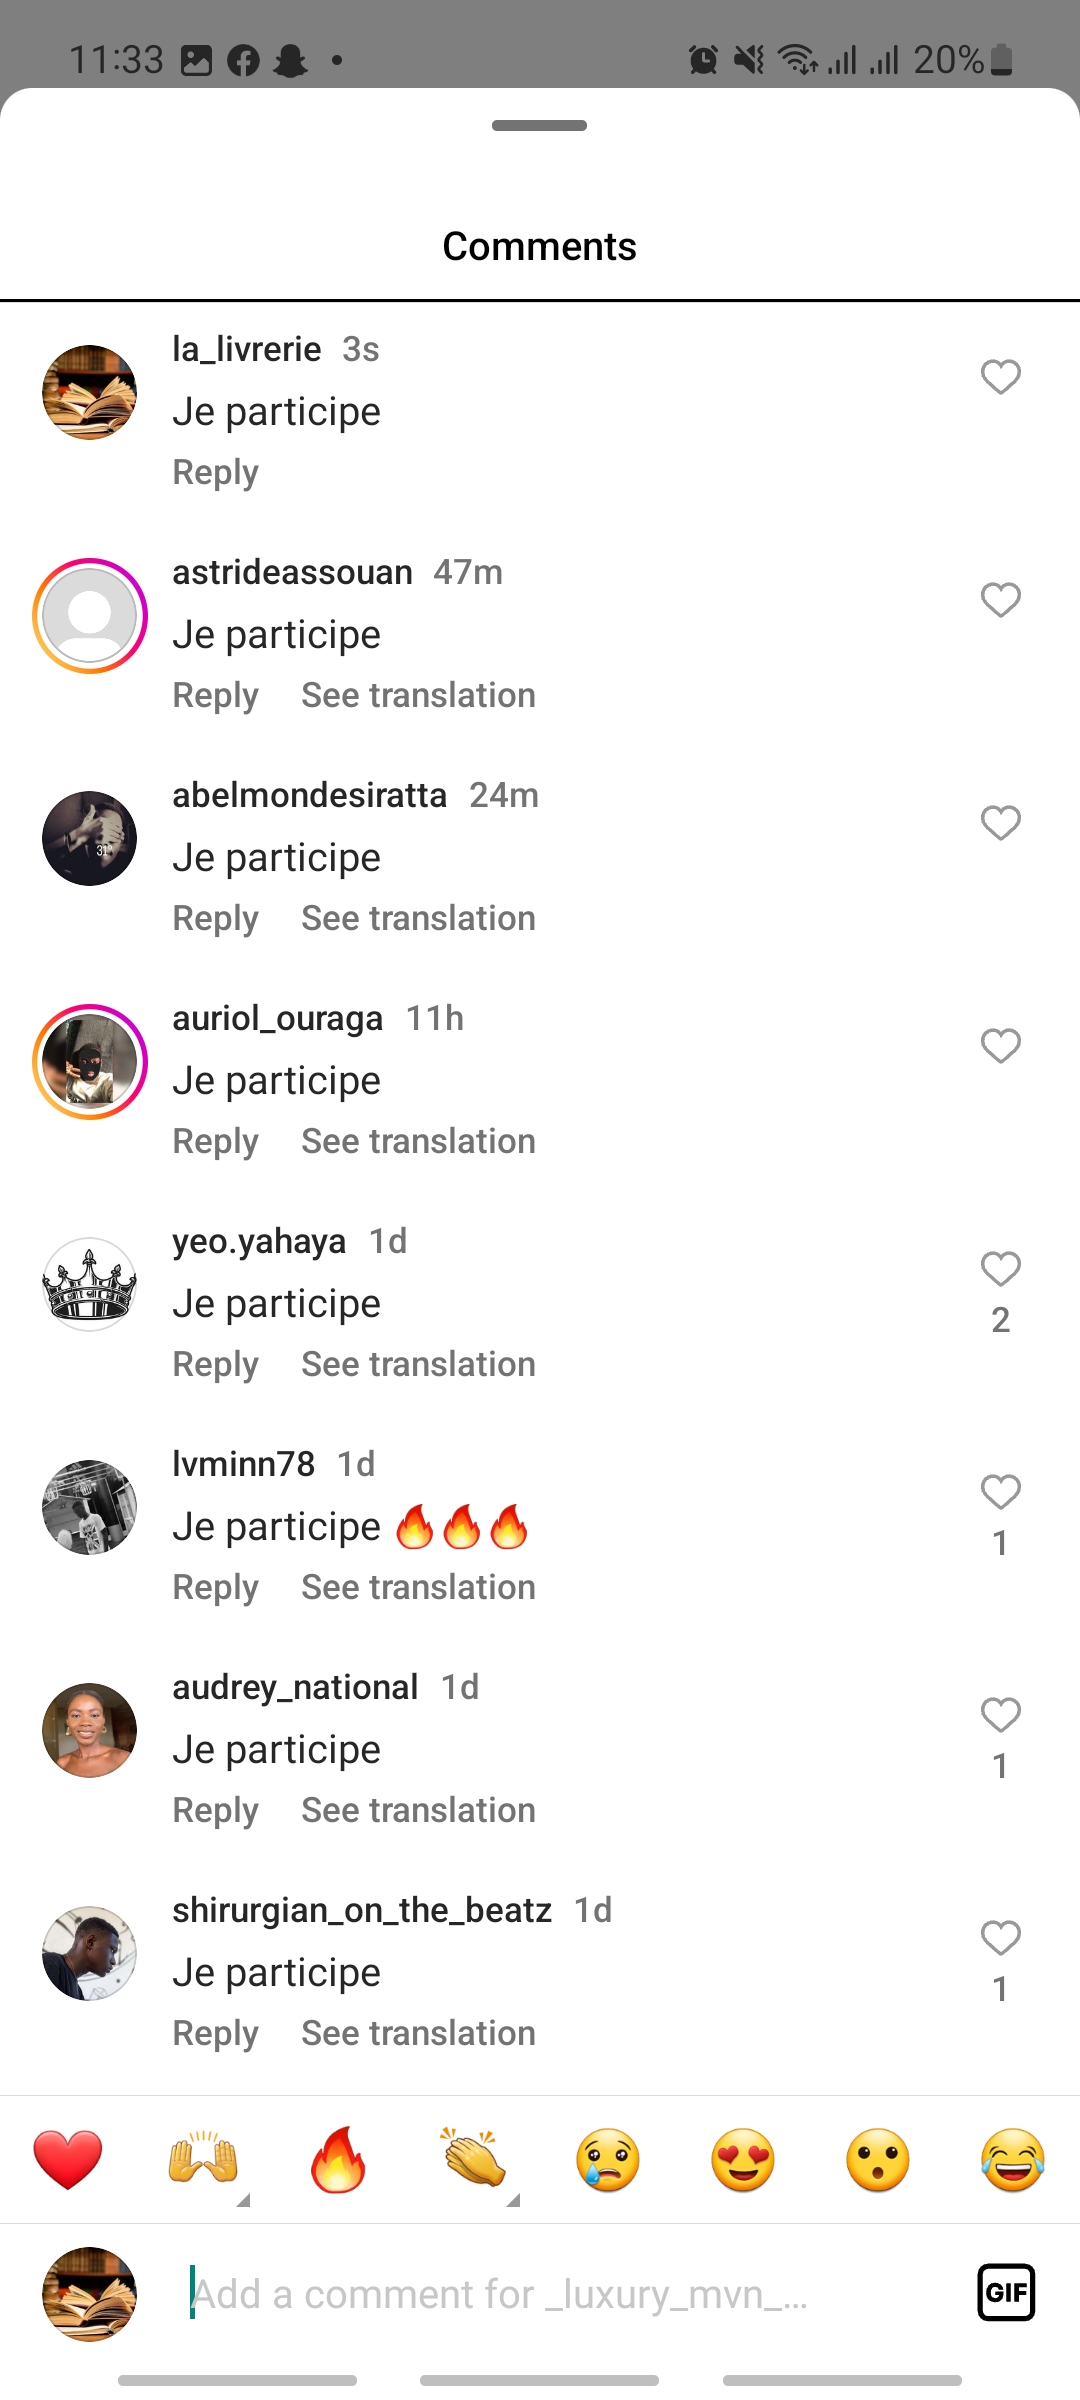Tap the red heart emoji reaction
Viewport: 1080px width, 2400px height.
pos(68,2159)
